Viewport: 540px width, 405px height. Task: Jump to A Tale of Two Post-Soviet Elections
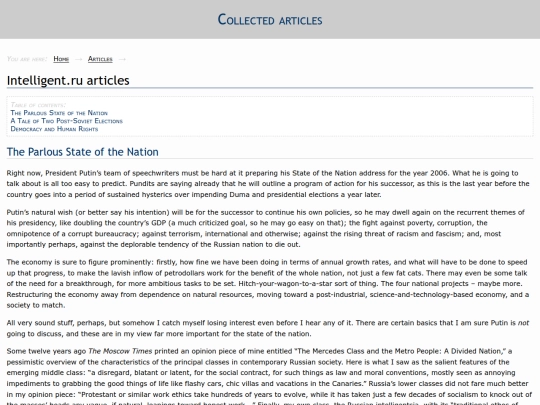tap(66, 121)
